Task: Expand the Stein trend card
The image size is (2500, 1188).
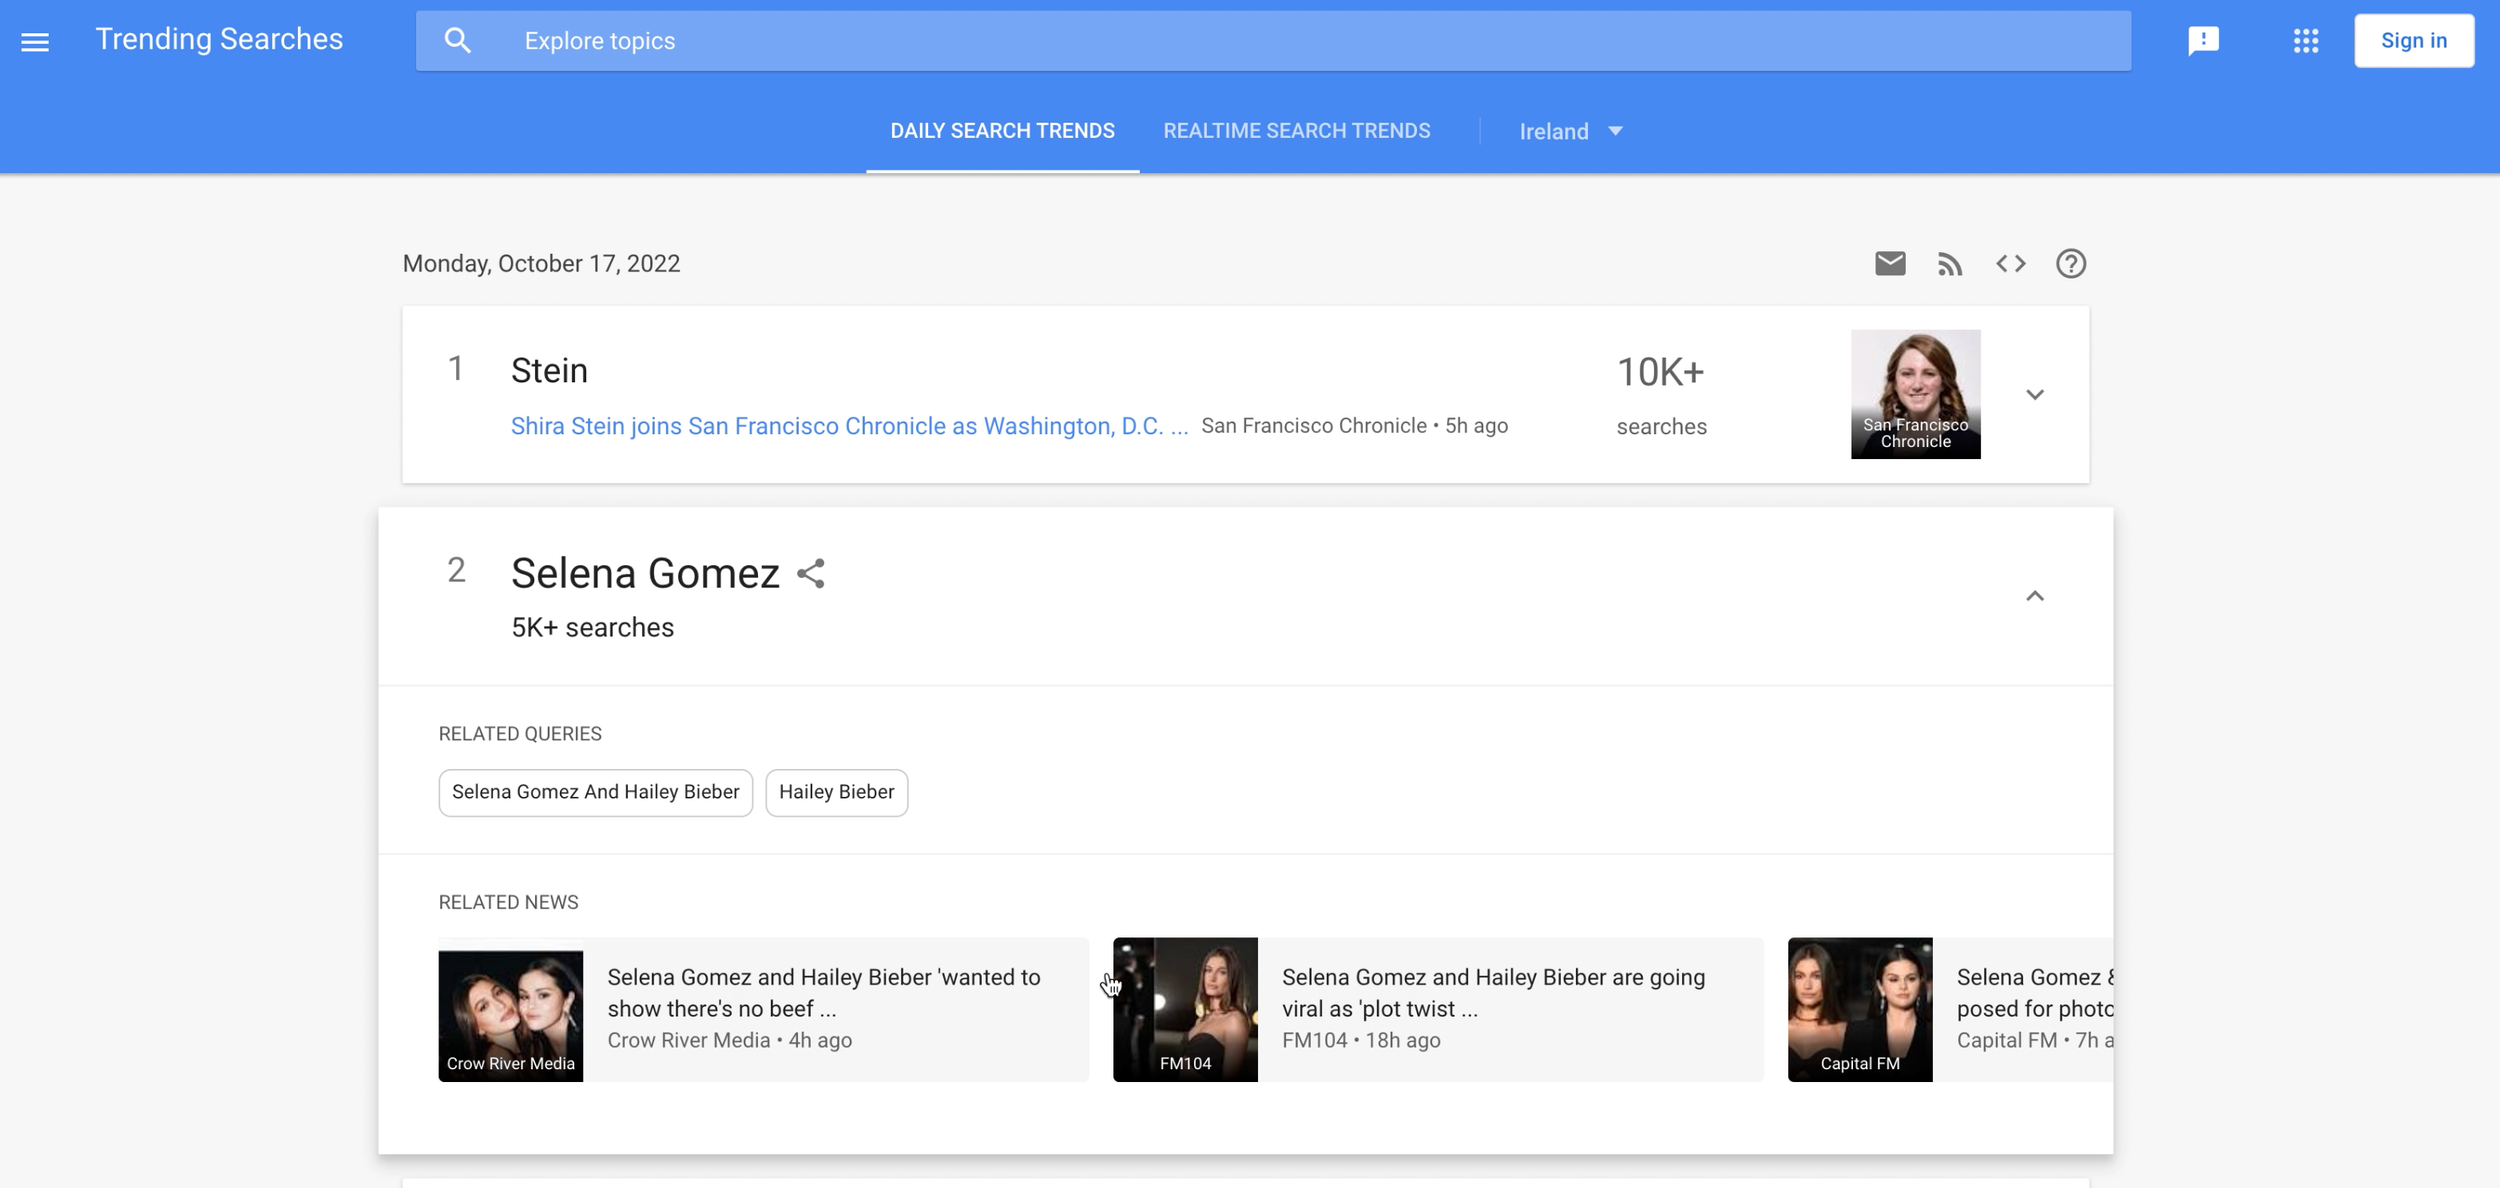Action: (x=2034, y=394)
